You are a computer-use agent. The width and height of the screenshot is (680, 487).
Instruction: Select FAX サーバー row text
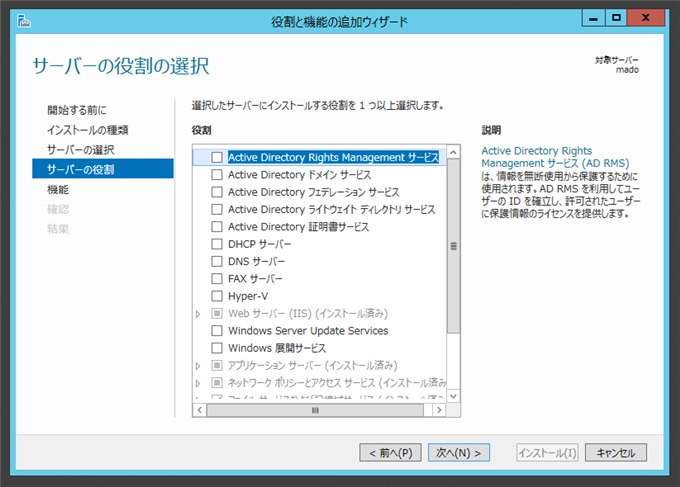click(x=255, y=278)
